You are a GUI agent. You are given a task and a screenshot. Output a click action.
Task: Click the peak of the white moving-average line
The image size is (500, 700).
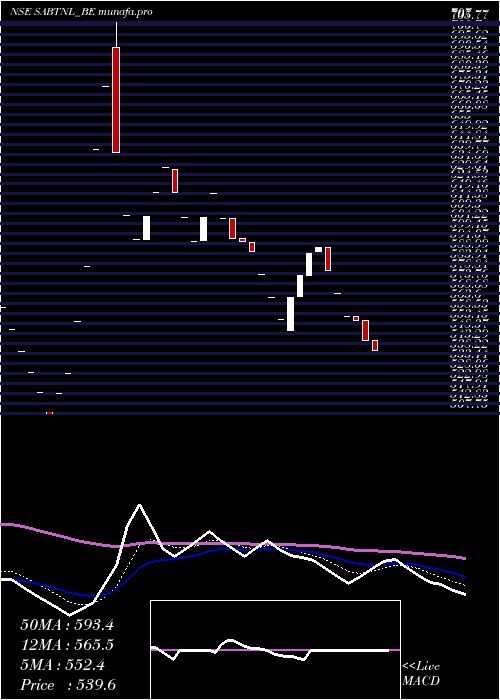[x=140, y=505]
